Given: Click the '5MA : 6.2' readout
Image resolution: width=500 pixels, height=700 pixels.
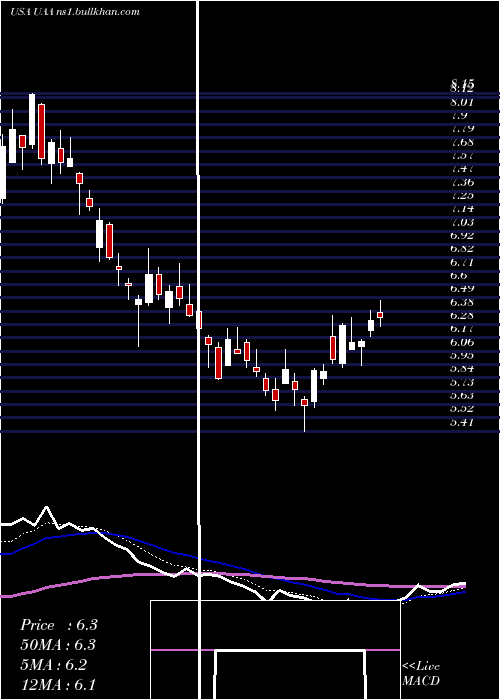Looking at the screenshot, I should [54, 665].
